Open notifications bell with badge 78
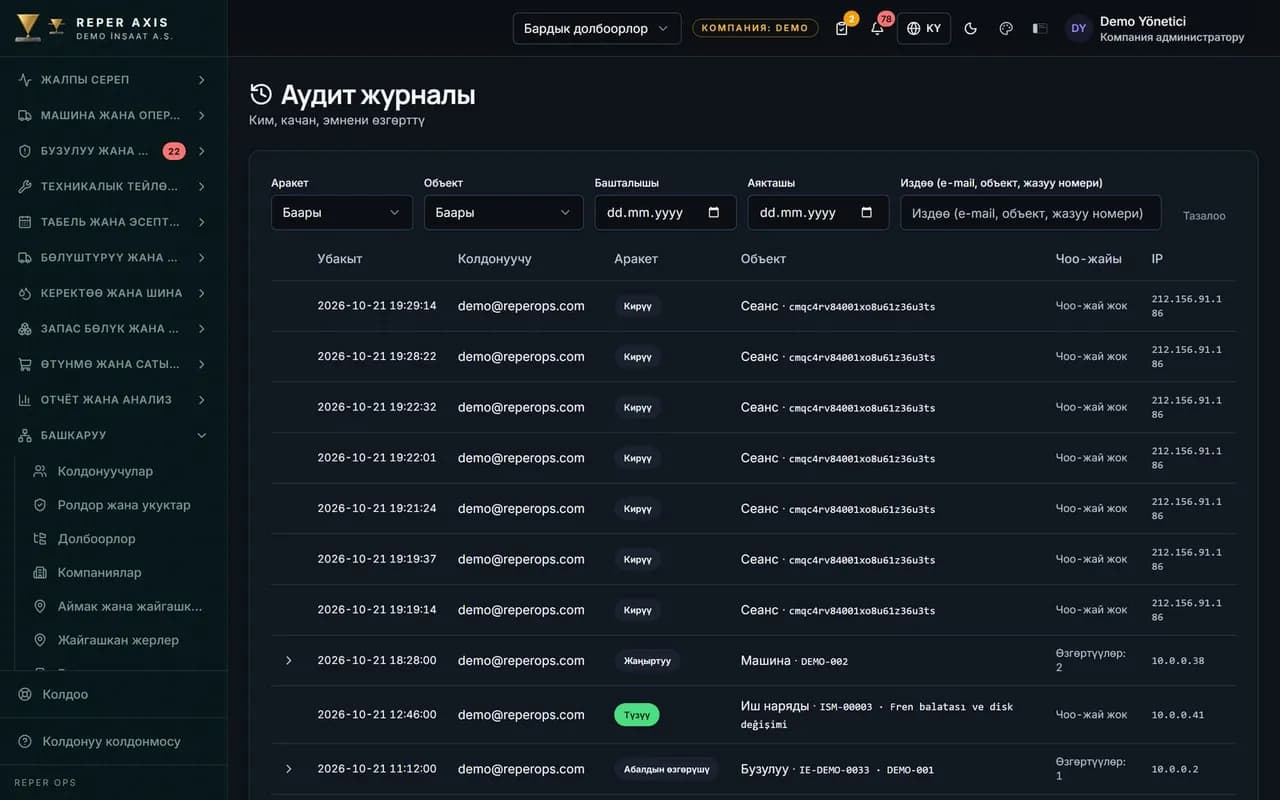This screenshot has height=800, width=1280. coord(877,28)
